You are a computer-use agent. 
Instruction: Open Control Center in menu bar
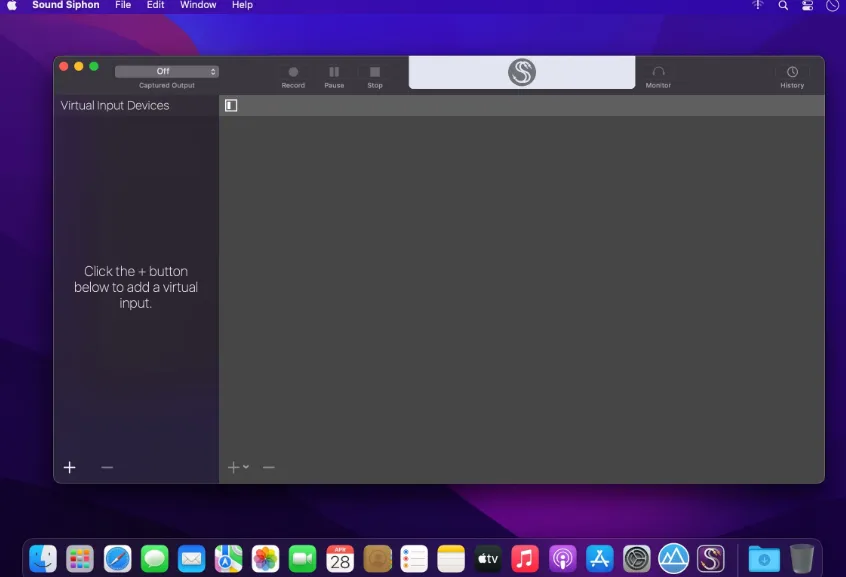click(x=807, y=5)
